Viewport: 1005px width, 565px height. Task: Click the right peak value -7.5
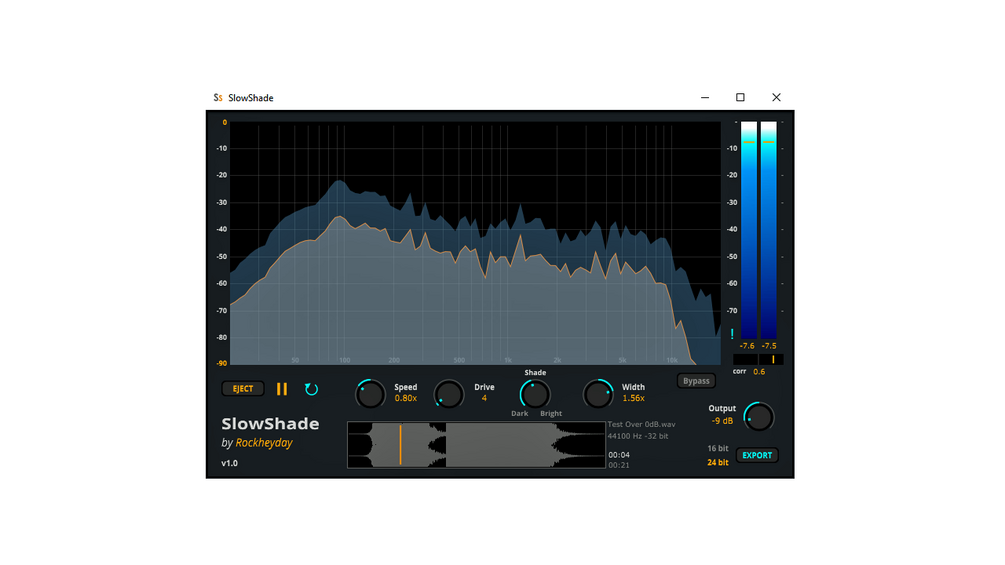[768, 346]
